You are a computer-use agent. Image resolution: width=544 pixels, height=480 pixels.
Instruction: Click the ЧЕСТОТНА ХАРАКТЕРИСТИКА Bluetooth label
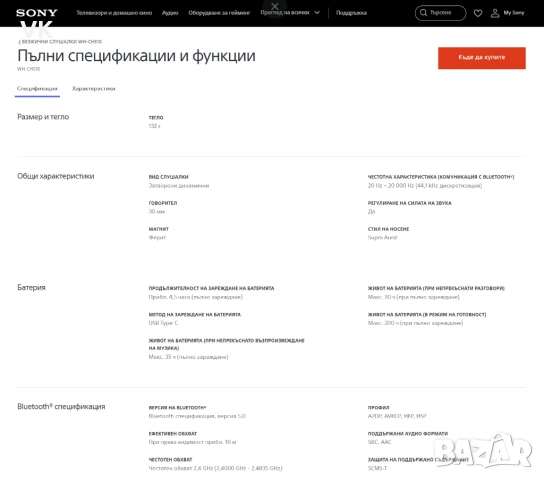click(x=441, y=177)
